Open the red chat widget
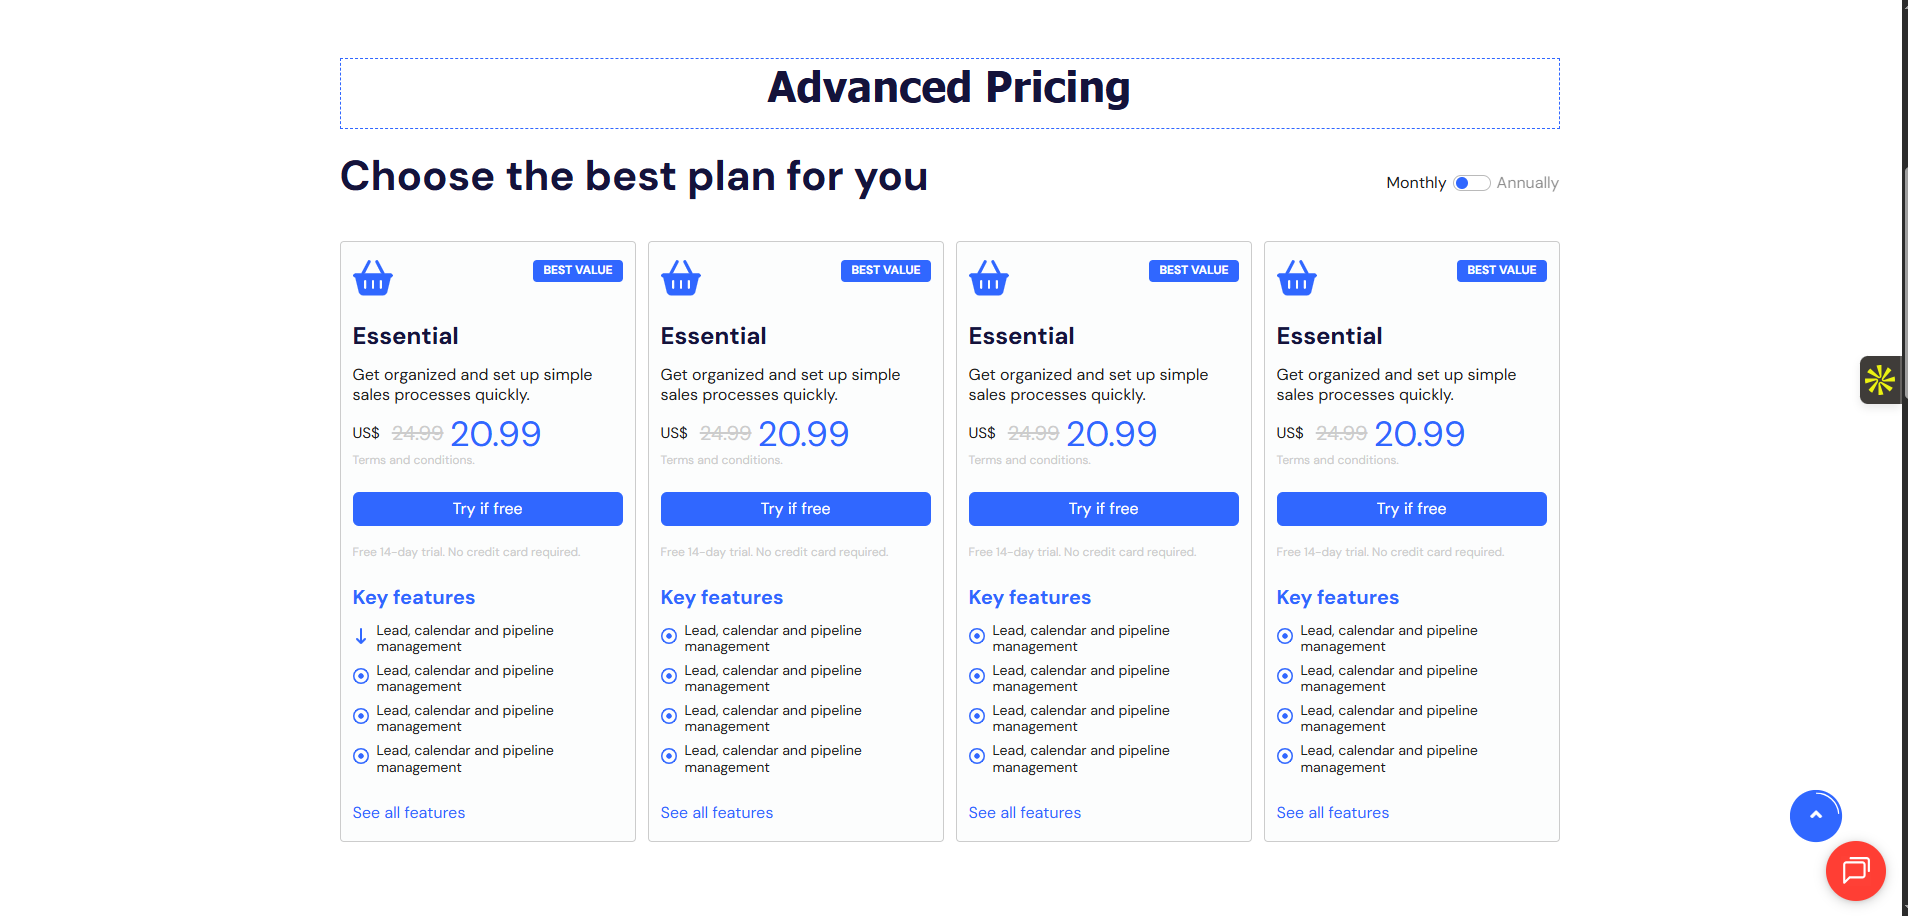Screen dimensions: 1908x916 click(1855, 871)
